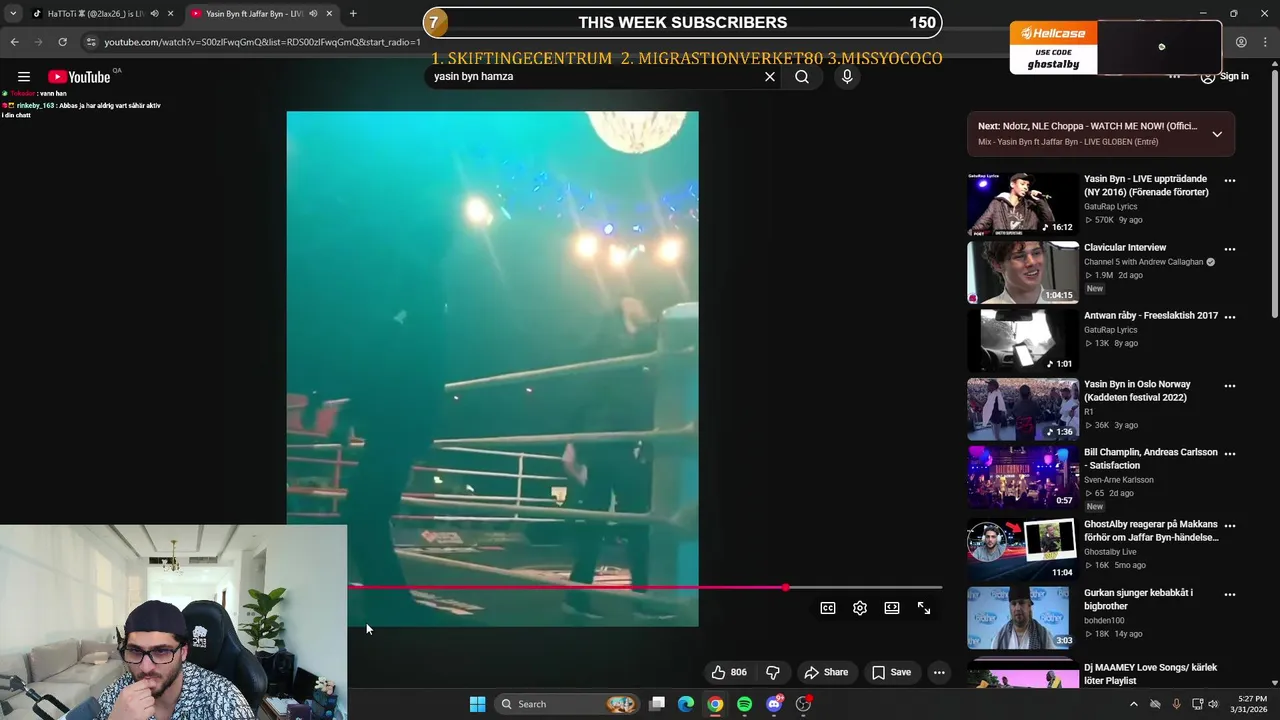This screenshot has height=720, width=1280.
Task: Open Task View on the taskbar
Action: (657, 704)
